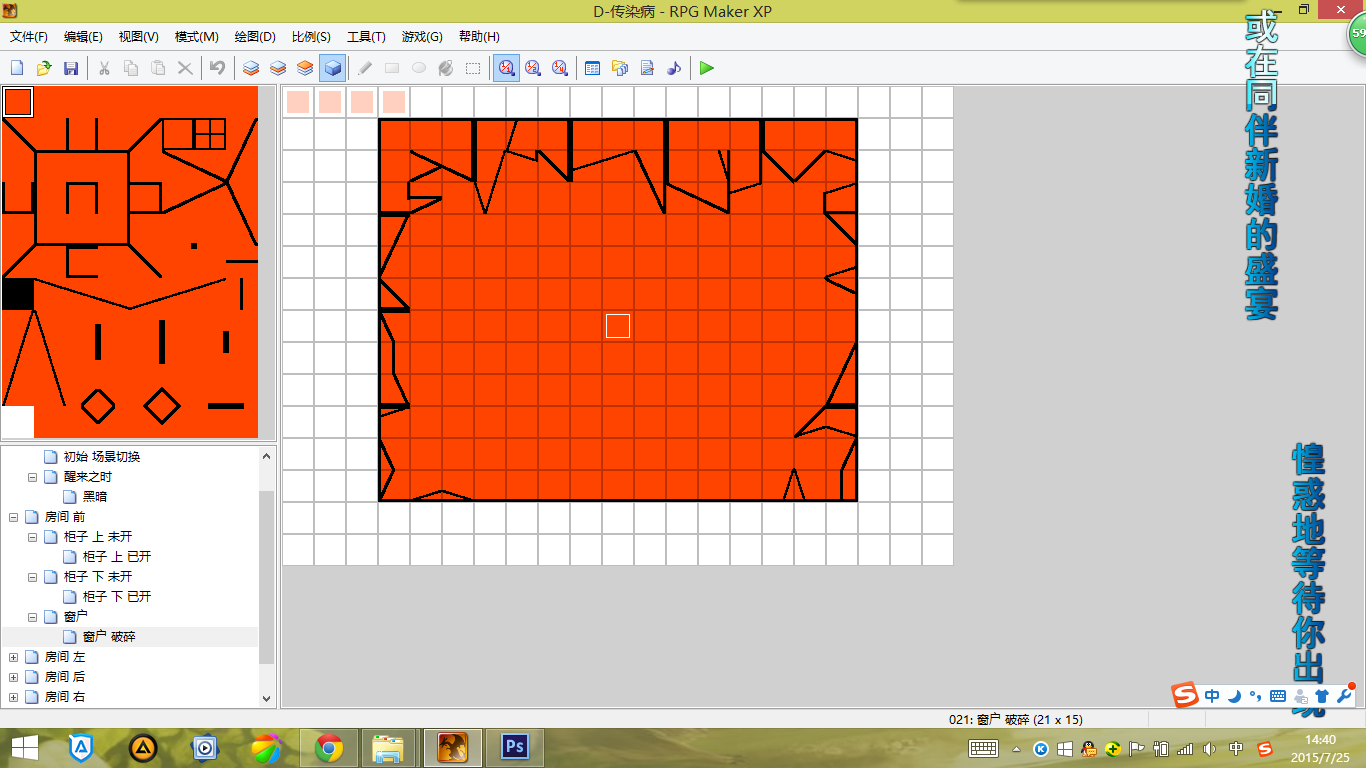Select the Ellipse drawing tool
Viewport: 1366px width, 768px height.
point(419,68)
